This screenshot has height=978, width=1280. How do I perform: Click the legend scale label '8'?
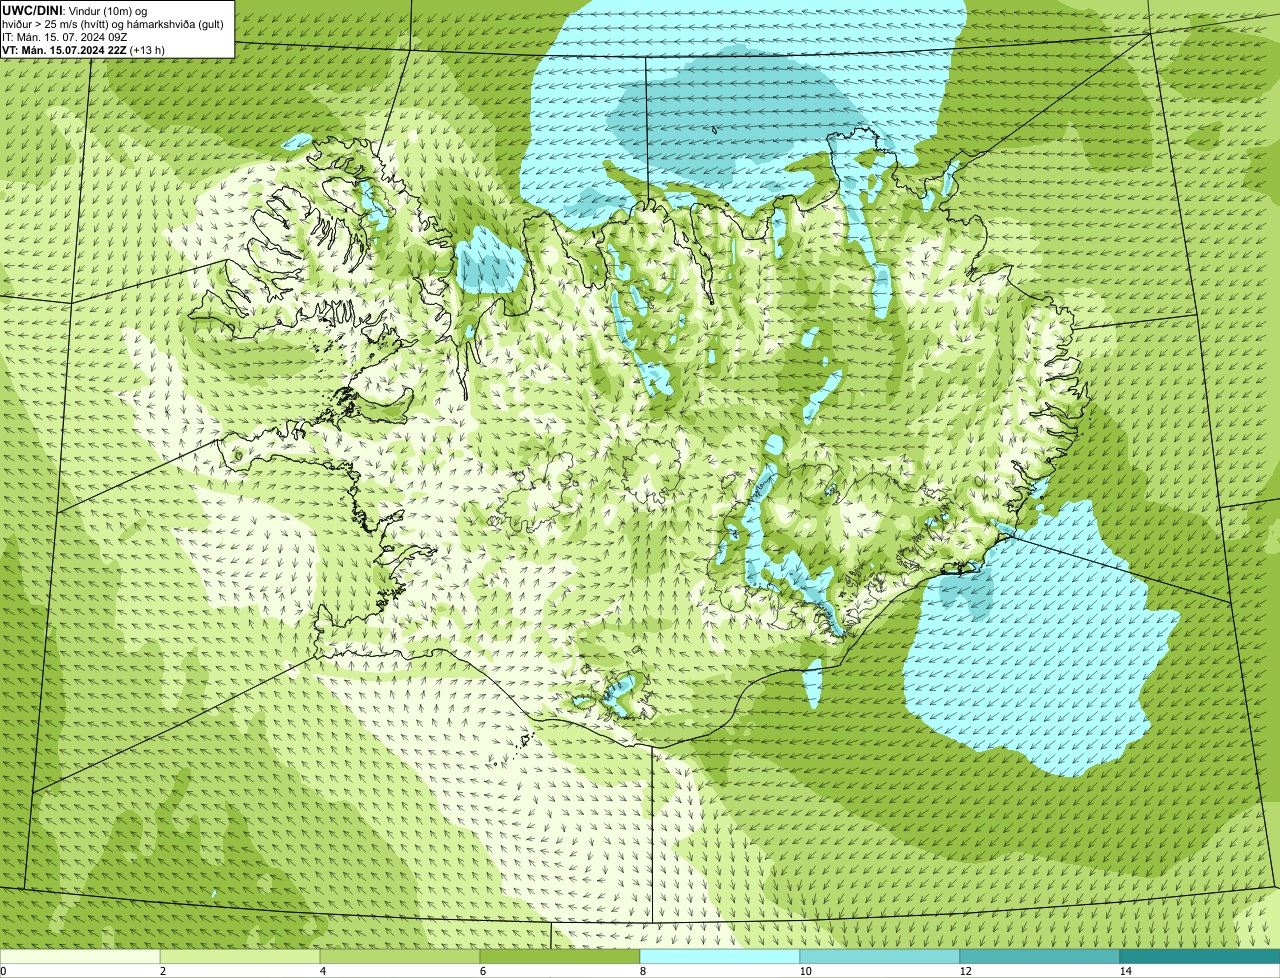[x=642, y=971]
